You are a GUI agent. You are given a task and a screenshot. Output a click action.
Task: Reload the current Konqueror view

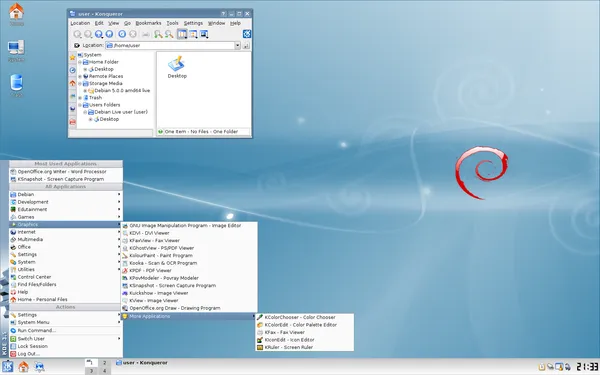pos(122,34)
